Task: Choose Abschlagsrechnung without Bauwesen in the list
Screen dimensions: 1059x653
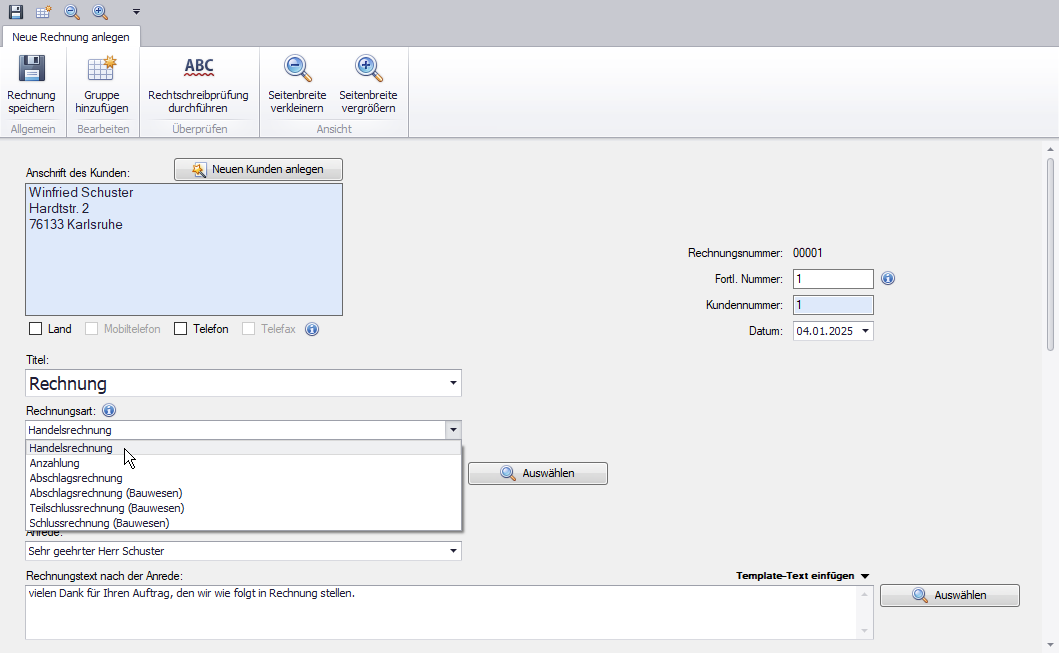Action: pos(243,478)
